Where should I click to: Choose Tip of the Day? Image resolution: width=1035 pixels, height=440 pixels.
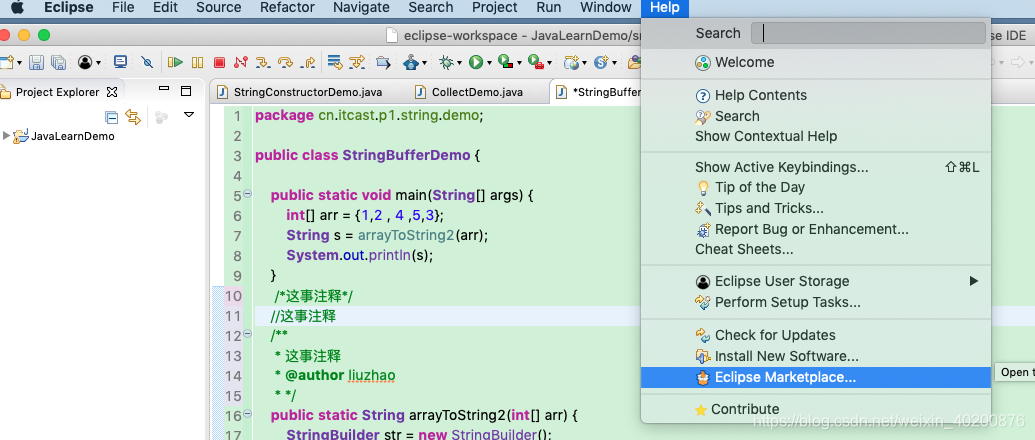click(x=816, y=187)
